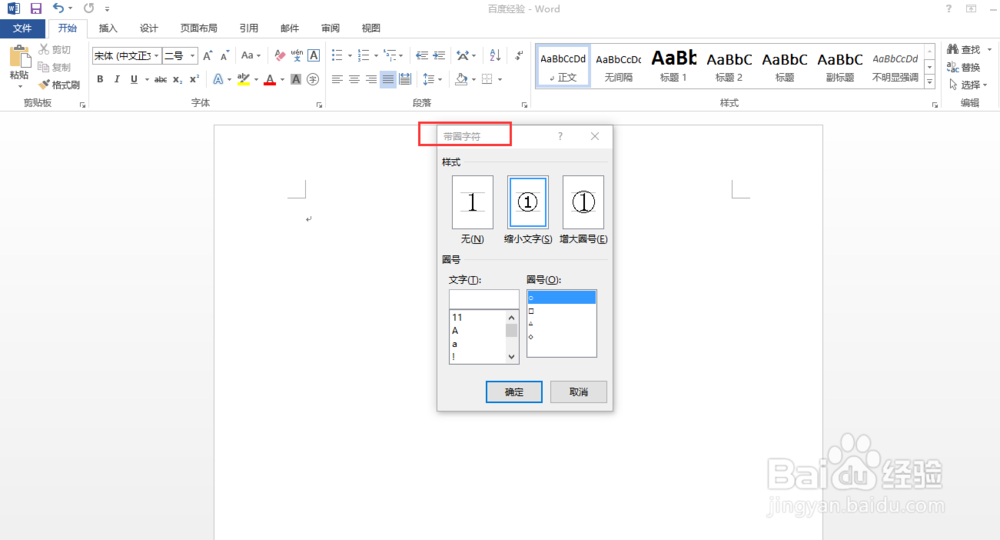Switch to the 引用 tab
This screenshot has height=540, width=1000.
pyautogui.click(x=249, y=28)
